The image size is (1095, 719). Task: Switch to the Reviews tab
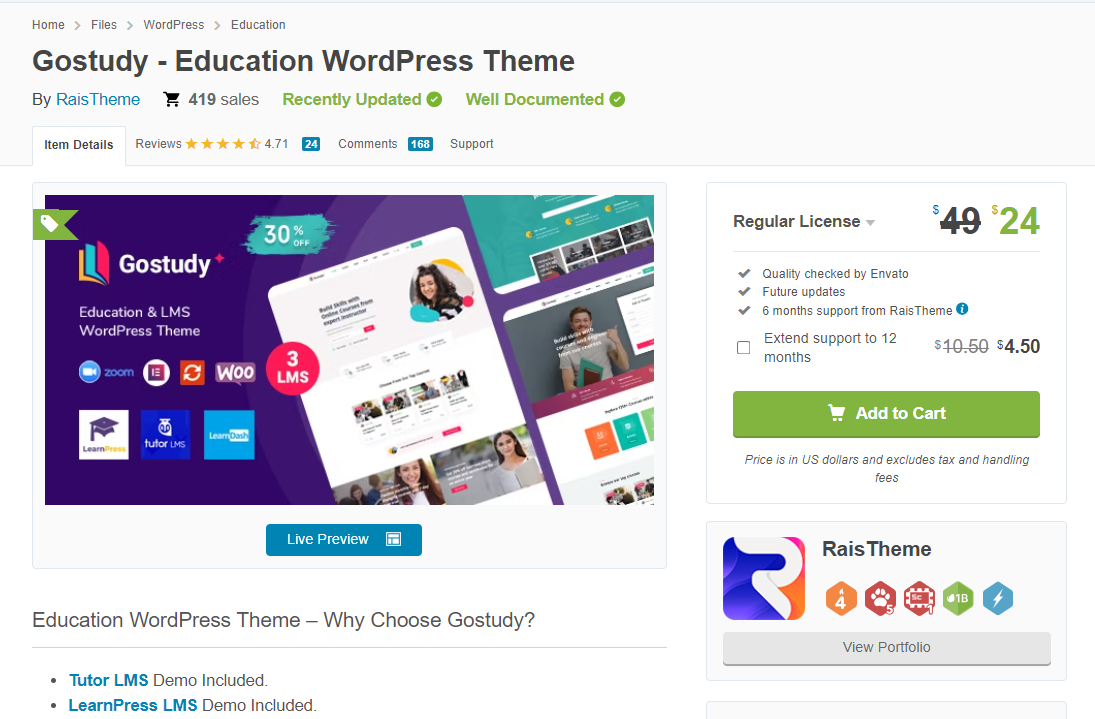[x=158, y=143]
